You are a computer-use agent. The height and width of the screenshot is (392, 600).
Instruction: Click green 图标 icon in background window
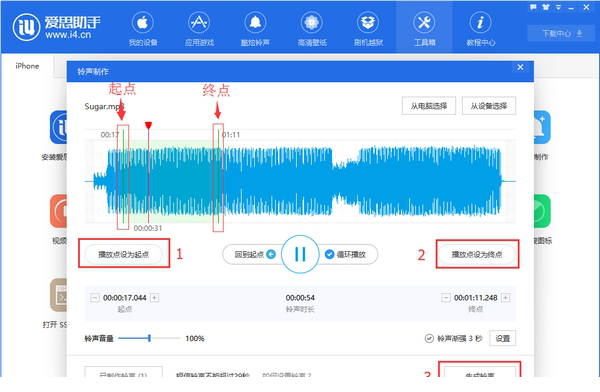tap(543, 211)
